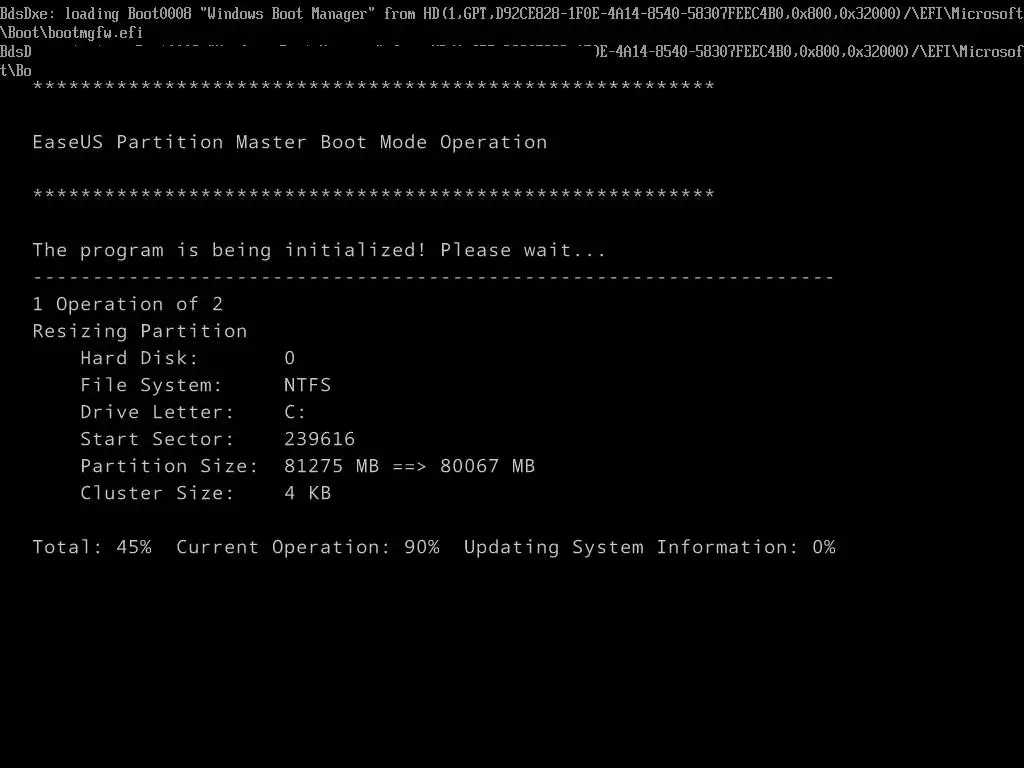Viewport: 1024px width, 768px height.
Task: Click the File System value "NTFS"
Action: (x=308, y=385)
